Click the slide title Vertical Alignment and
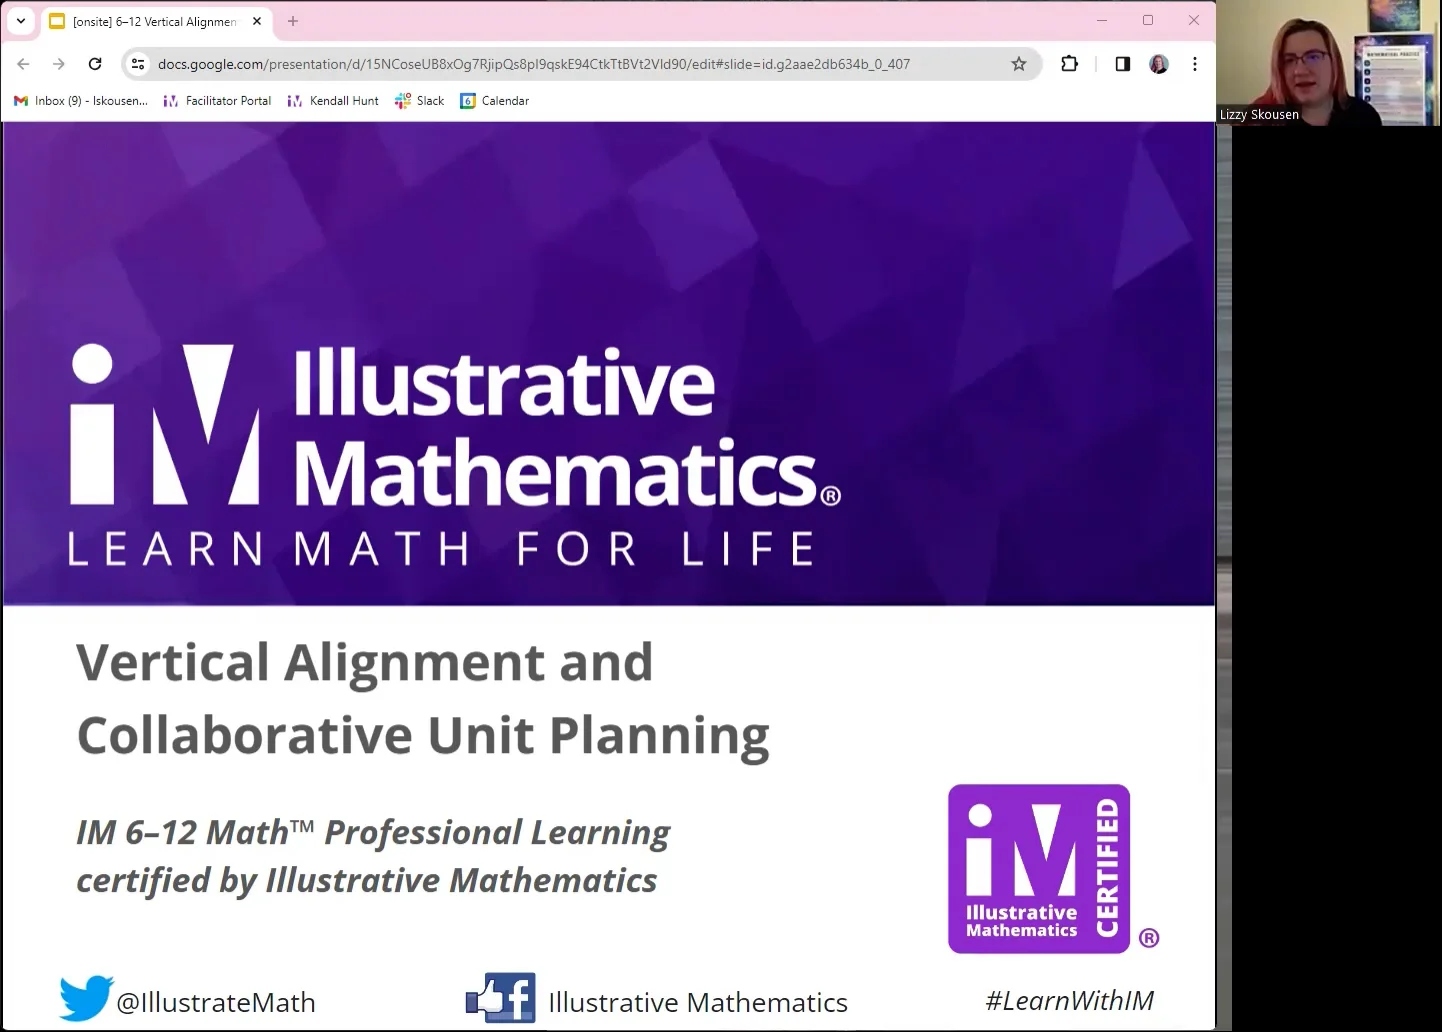The width and height of the screenshot is (1442, 1032). [x=365, y=662]
